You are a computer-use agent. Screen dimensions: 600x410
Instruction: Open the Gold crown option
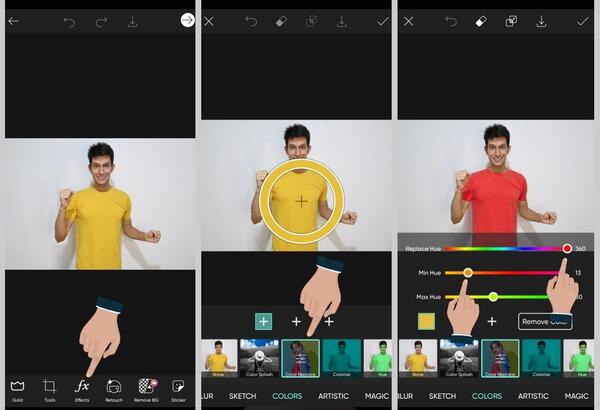[x=18, y=390]
